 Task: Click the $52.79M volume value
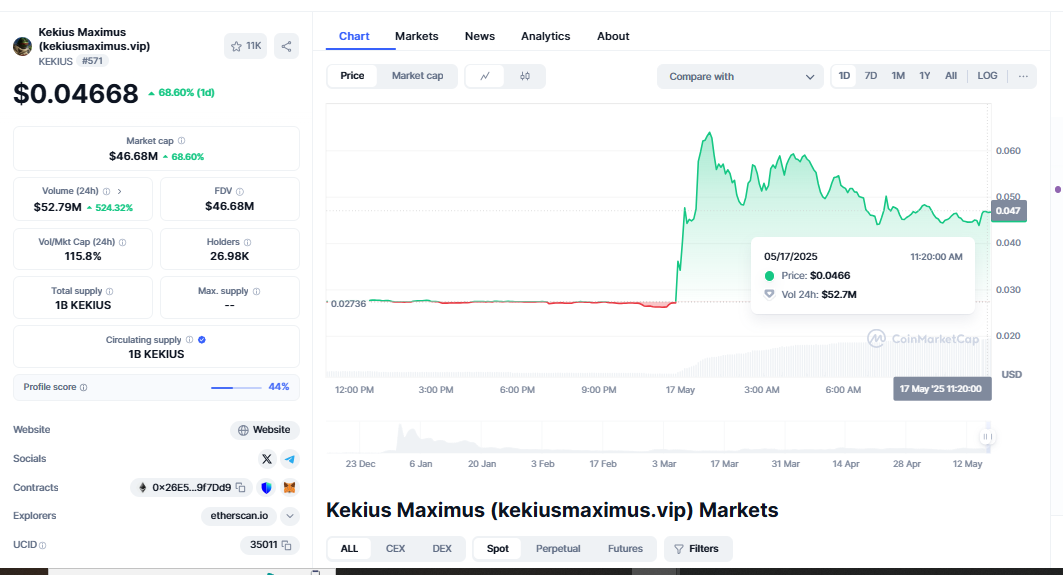click(58, 207)
